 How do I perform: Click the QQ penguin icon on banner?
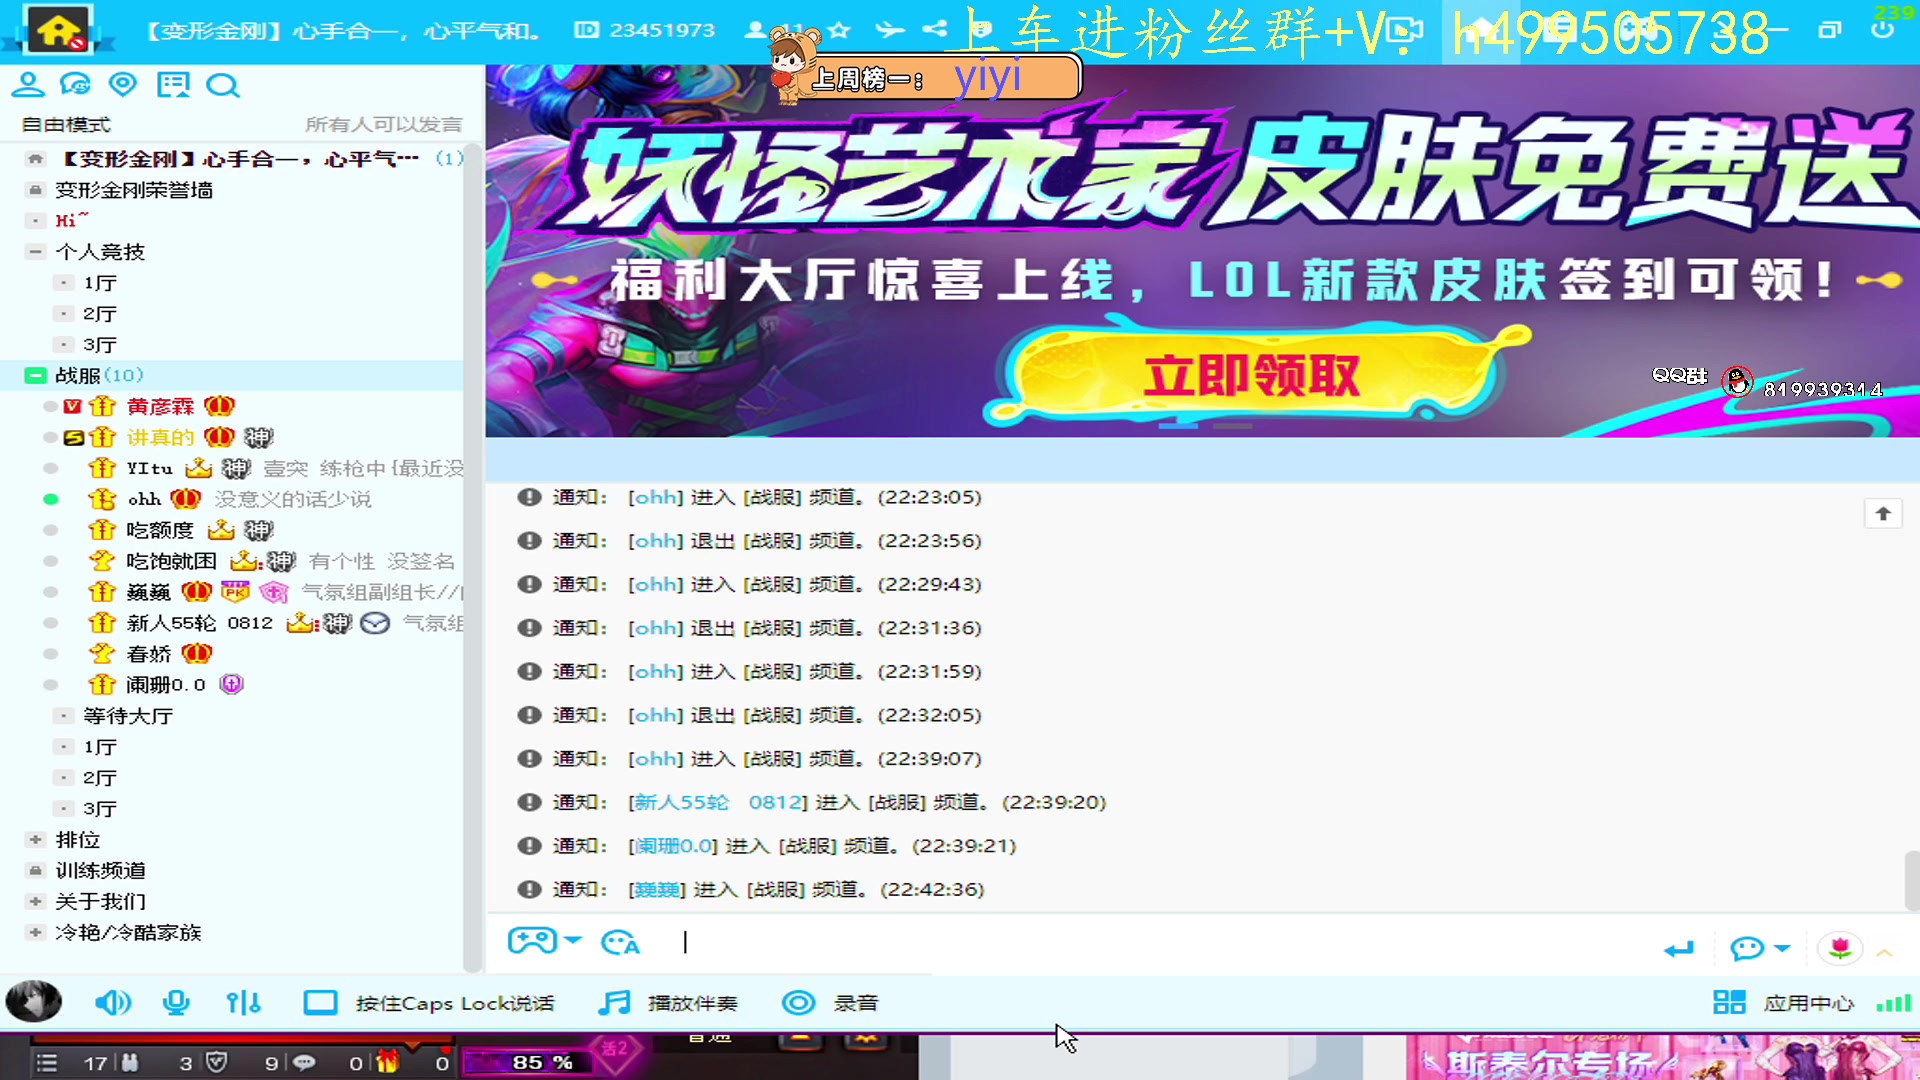pos(1737,381)
